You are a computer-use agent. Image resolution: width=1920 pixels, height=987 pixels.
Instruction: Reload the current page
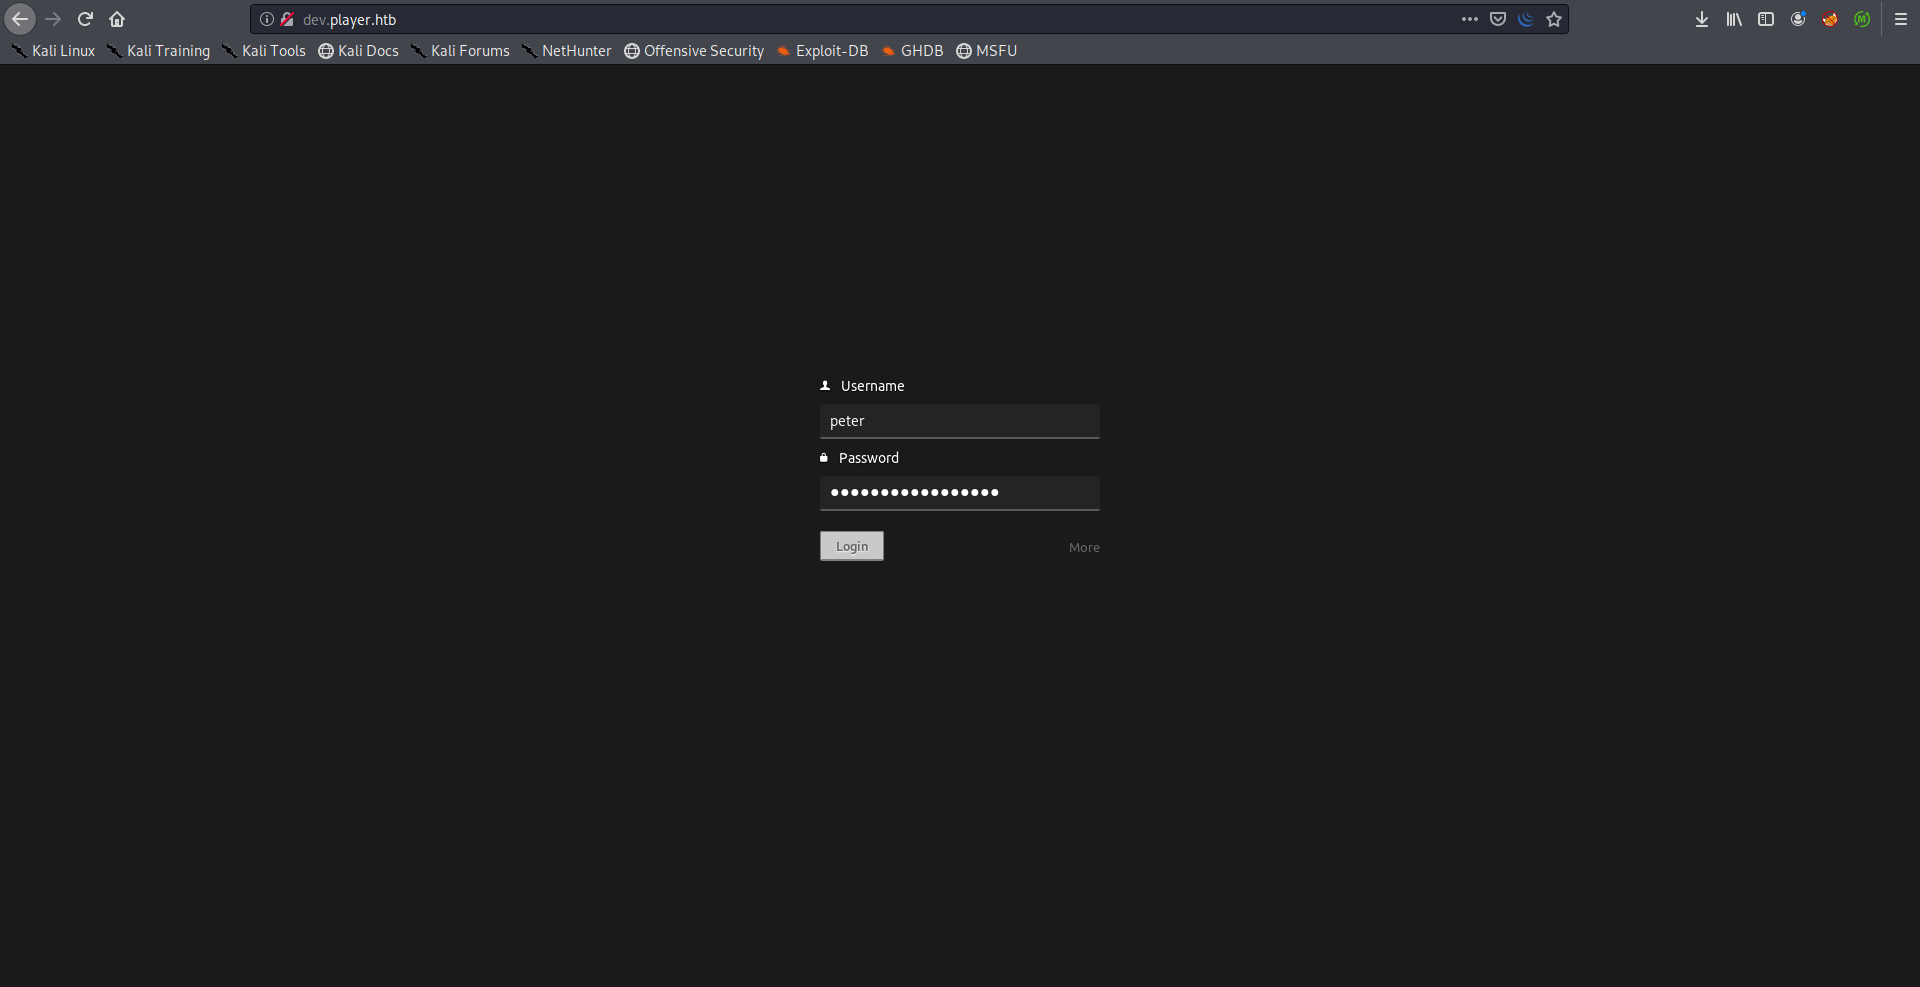click(85, 19)
